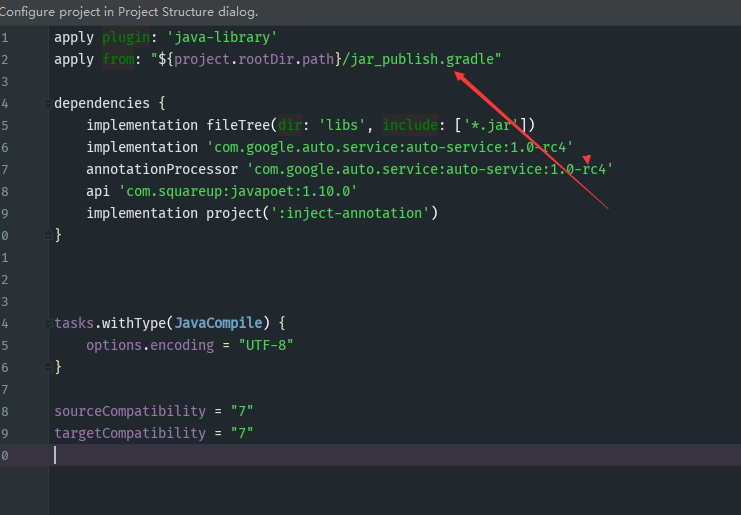Click the 'dependencies' keyword
741x515 pixels.
pos(102,103)
